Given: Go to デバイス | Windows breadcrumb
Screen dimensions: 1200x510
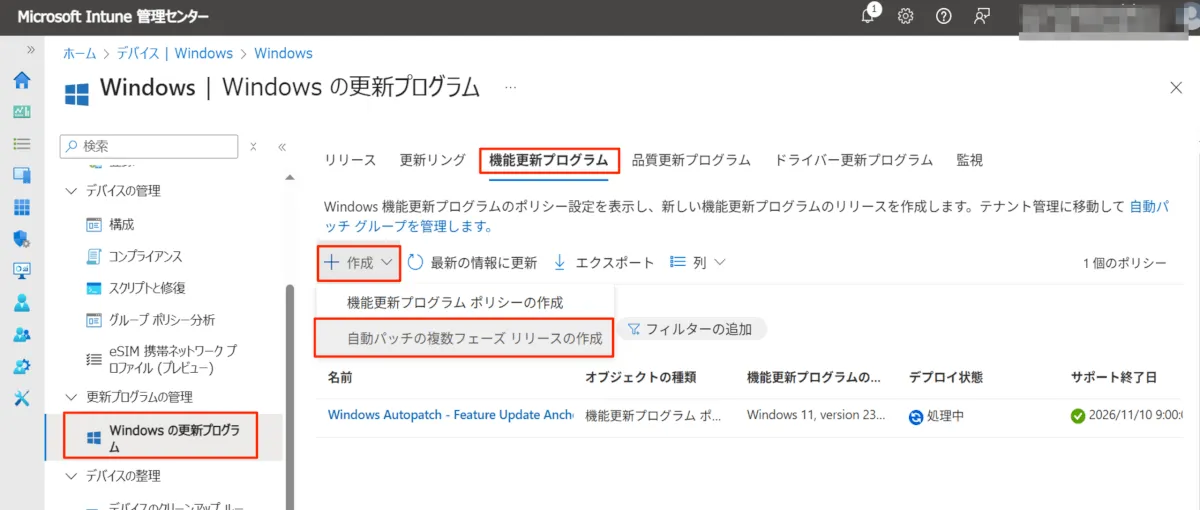Looking at the screenshot, I should tap(174, 53).
